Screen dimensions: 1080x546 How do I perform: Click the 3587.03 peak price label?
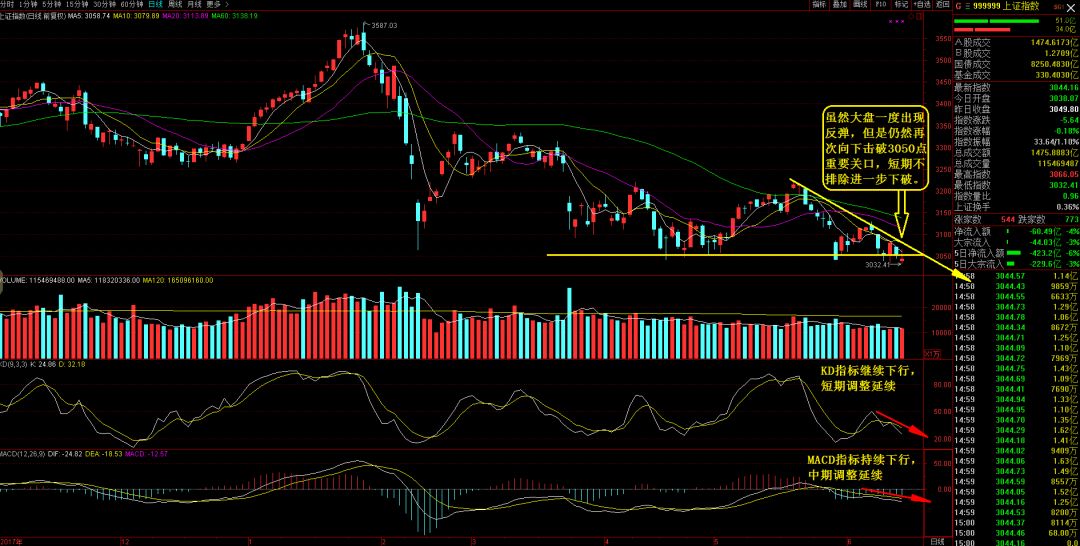[384, 25]
